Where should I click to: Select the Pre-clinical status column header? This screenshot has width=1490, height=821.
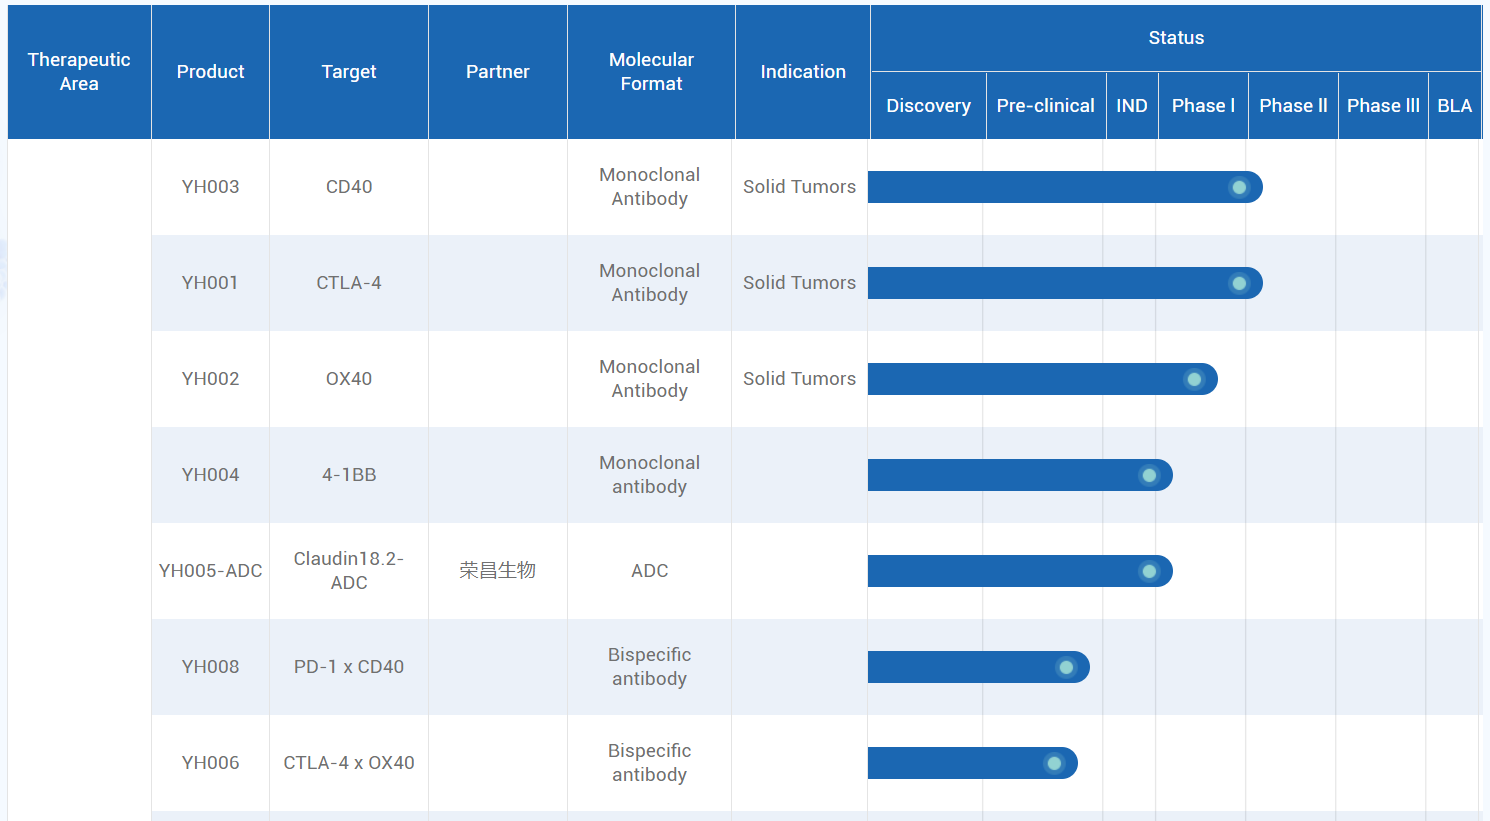point(1046,105)
